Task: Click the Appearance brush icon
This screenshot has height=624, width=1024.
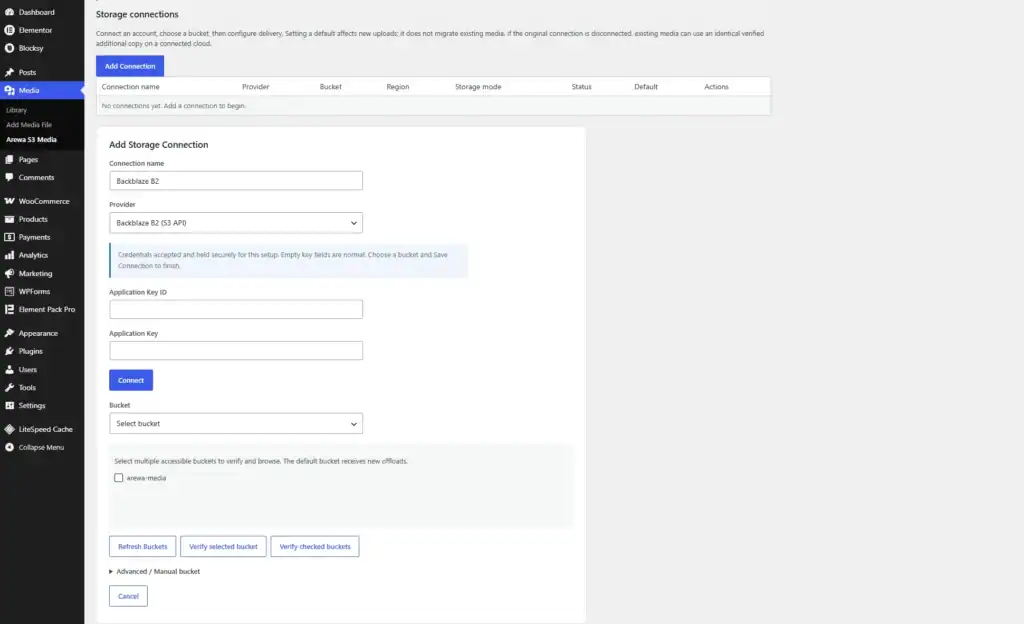Action: click(9, 333)
